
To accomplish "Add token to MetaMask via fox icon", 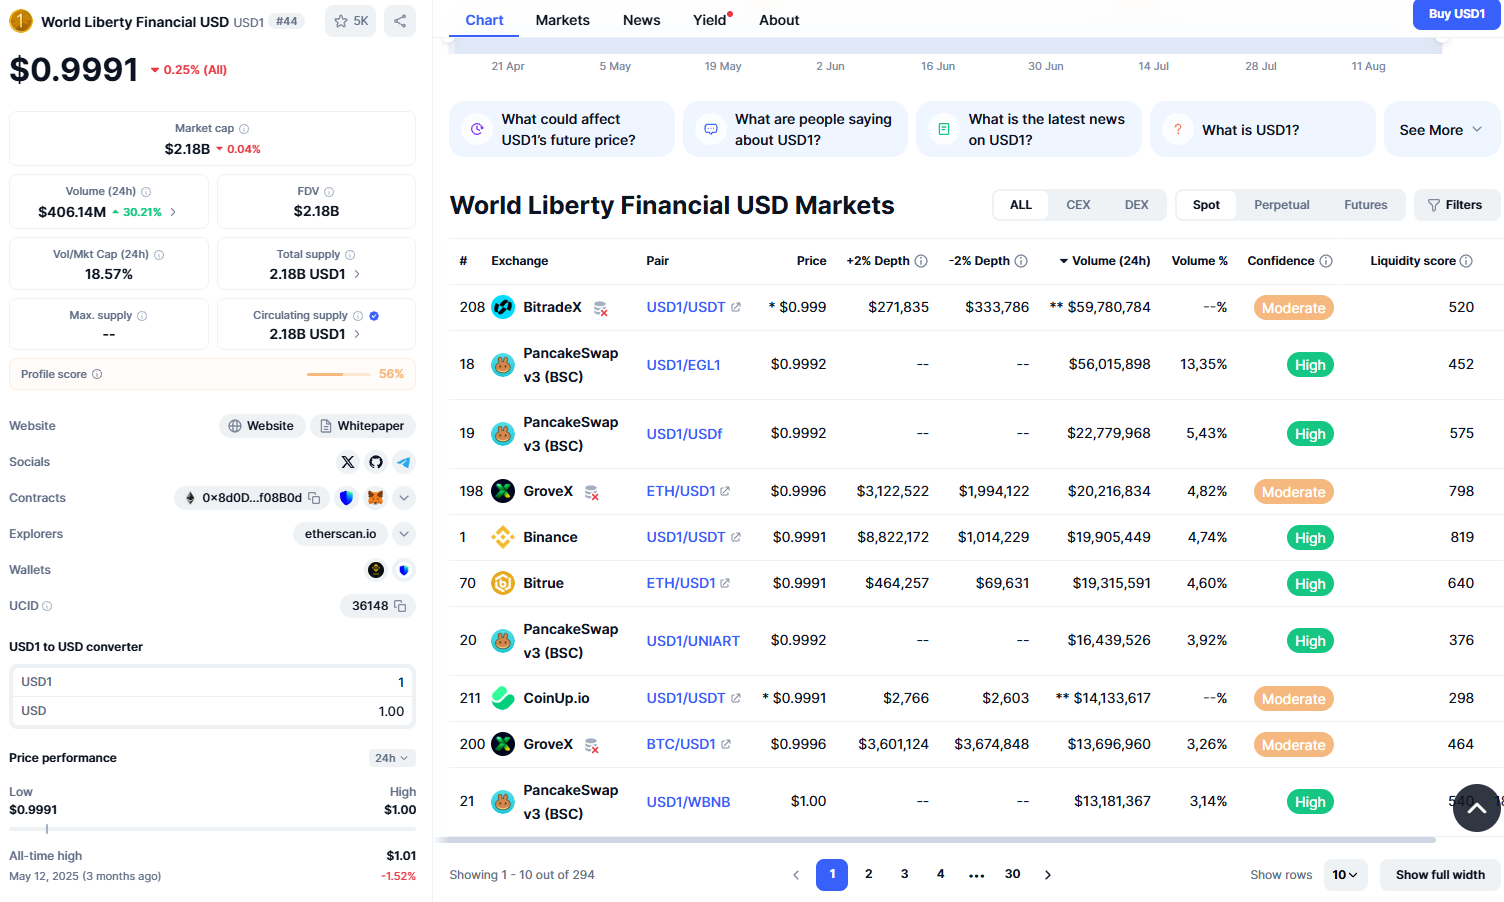I will (376, 498).
